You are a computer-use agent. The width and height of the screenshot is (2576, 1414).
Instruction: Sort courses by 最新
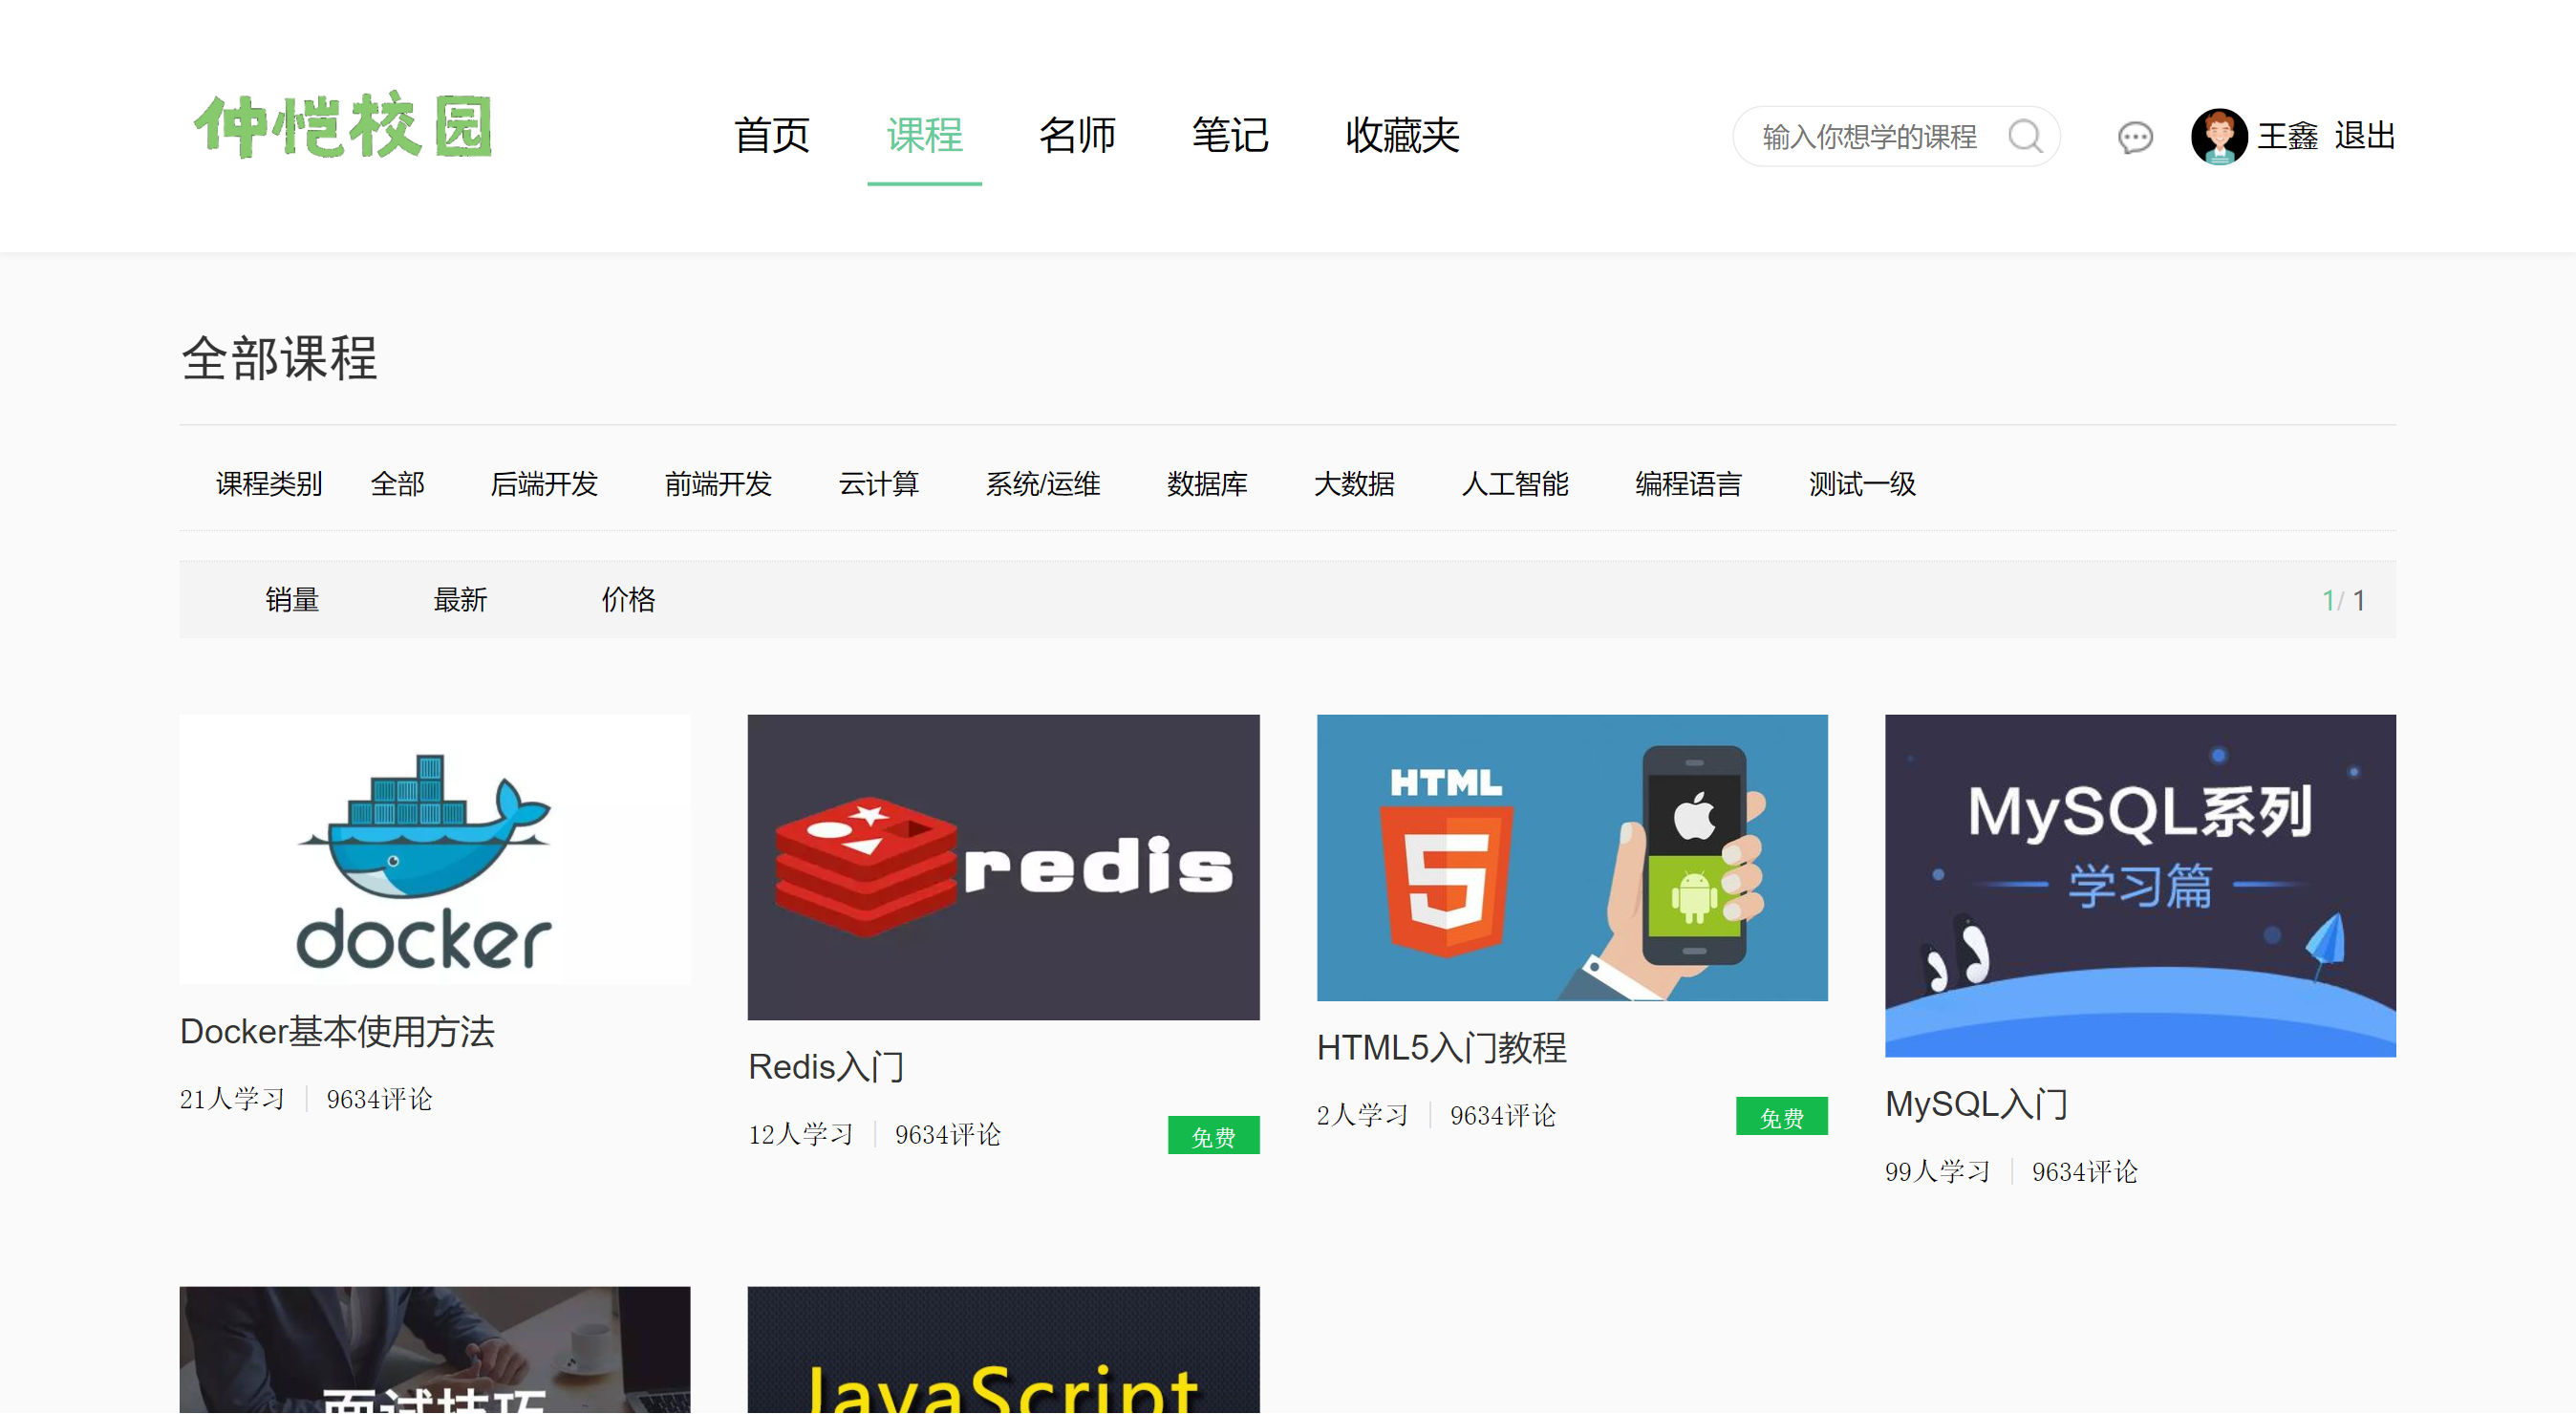coord(460,600)
